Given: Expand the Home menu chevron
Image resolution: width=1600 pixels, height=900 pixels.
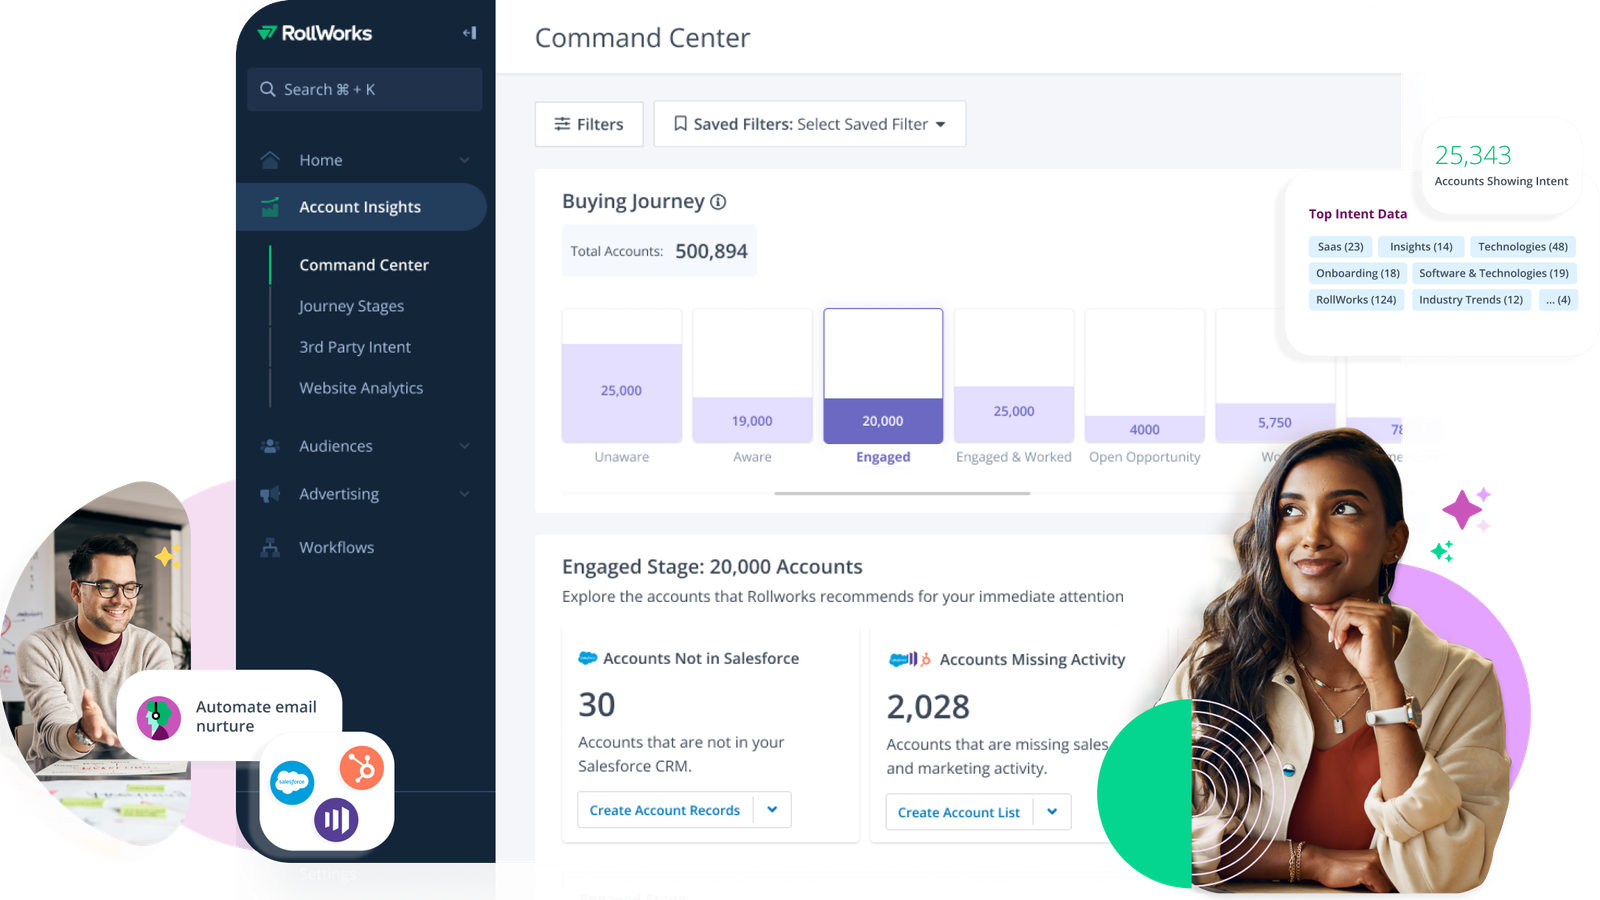Looking at the screenshot, I should coord(464,160).
